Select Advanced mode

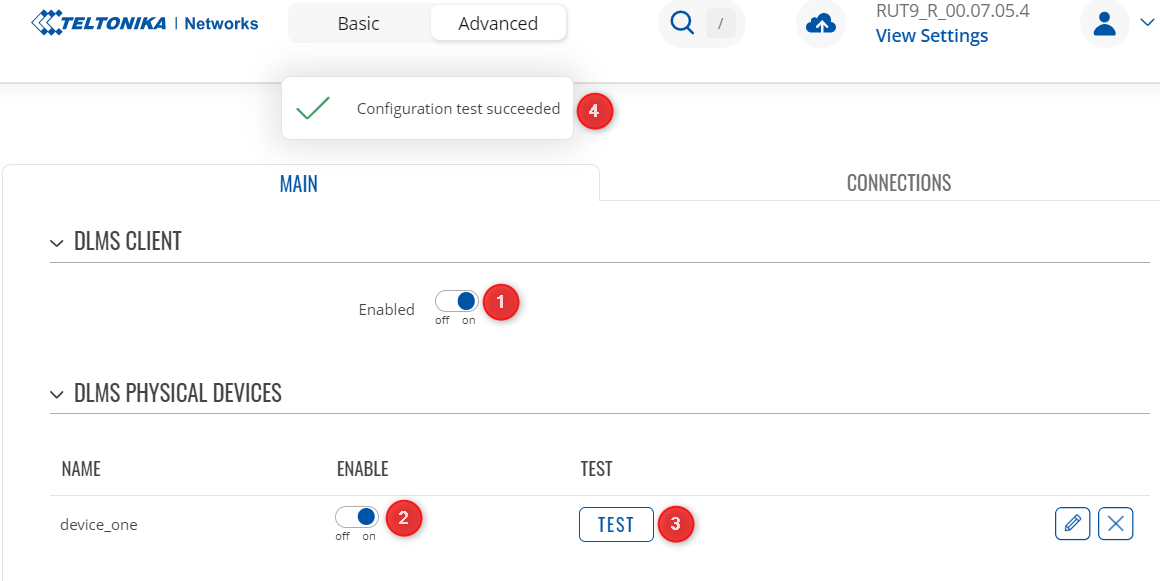point(498,23)
